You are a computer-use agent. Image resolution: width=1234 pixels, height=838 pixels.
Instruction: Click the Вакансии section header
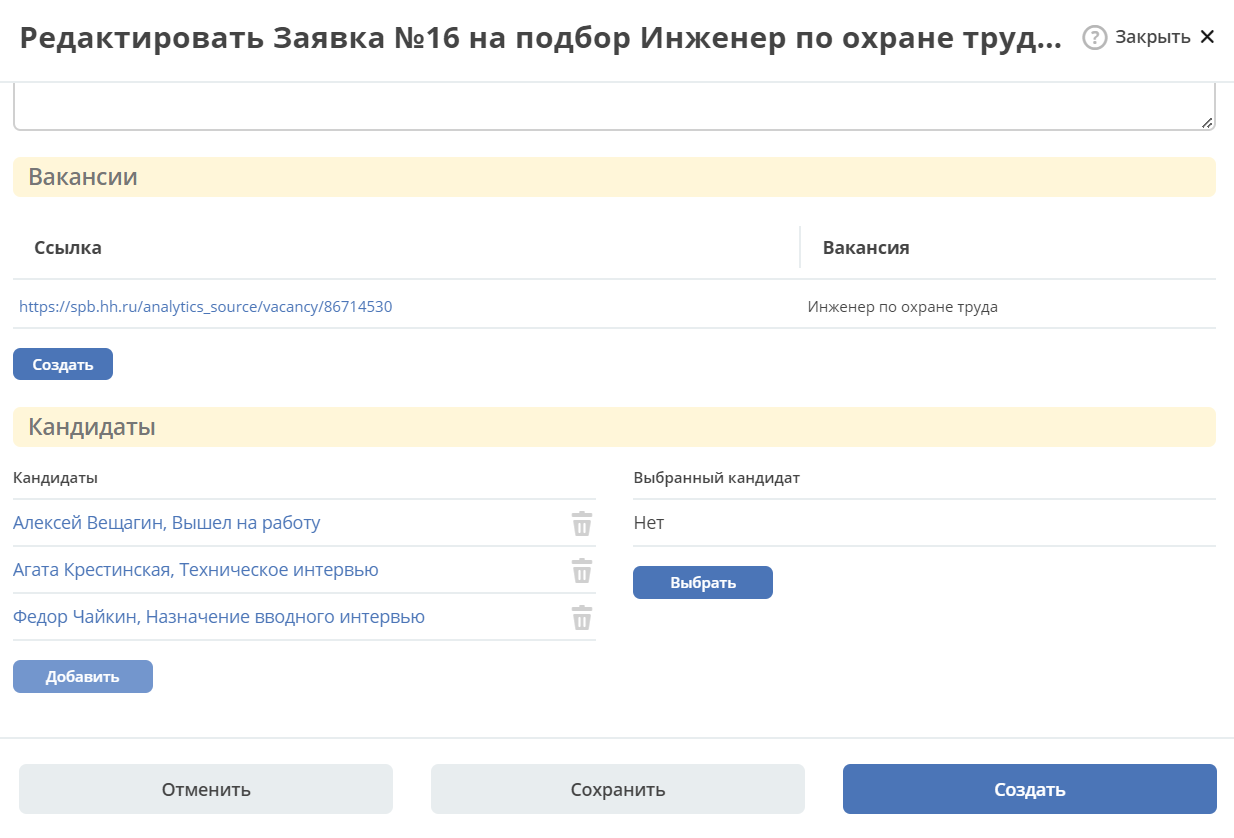pos(614,177)
